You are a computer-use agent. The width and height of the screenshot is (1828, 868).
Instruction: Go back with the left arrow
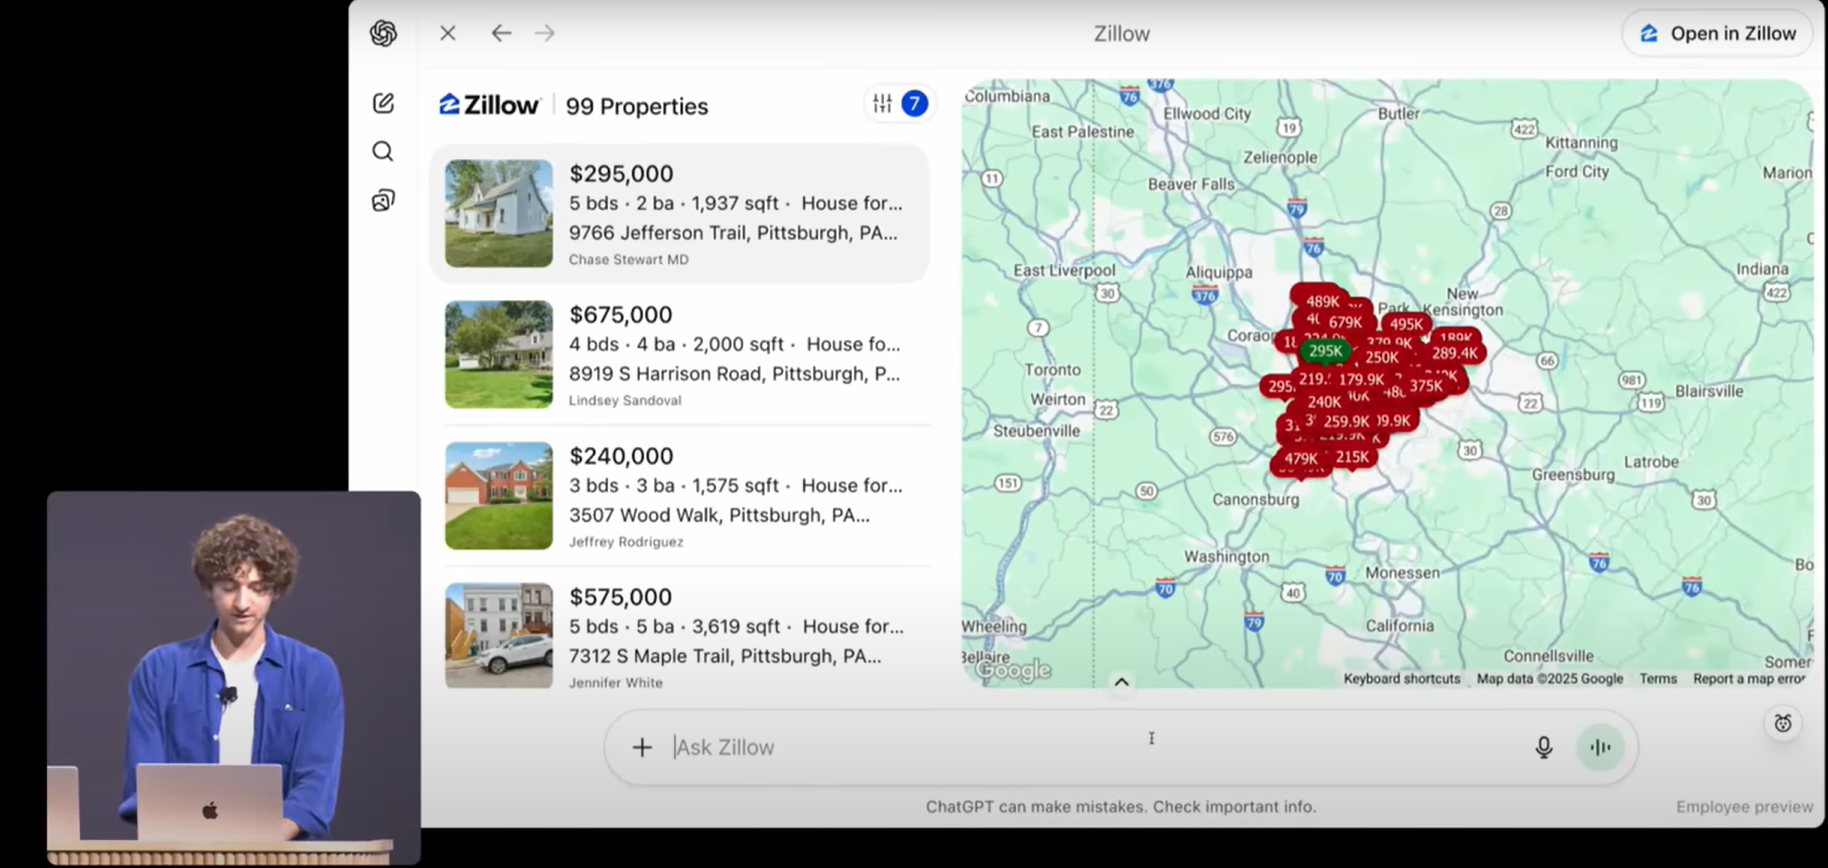pyautogui.click(x=501, y=33)
